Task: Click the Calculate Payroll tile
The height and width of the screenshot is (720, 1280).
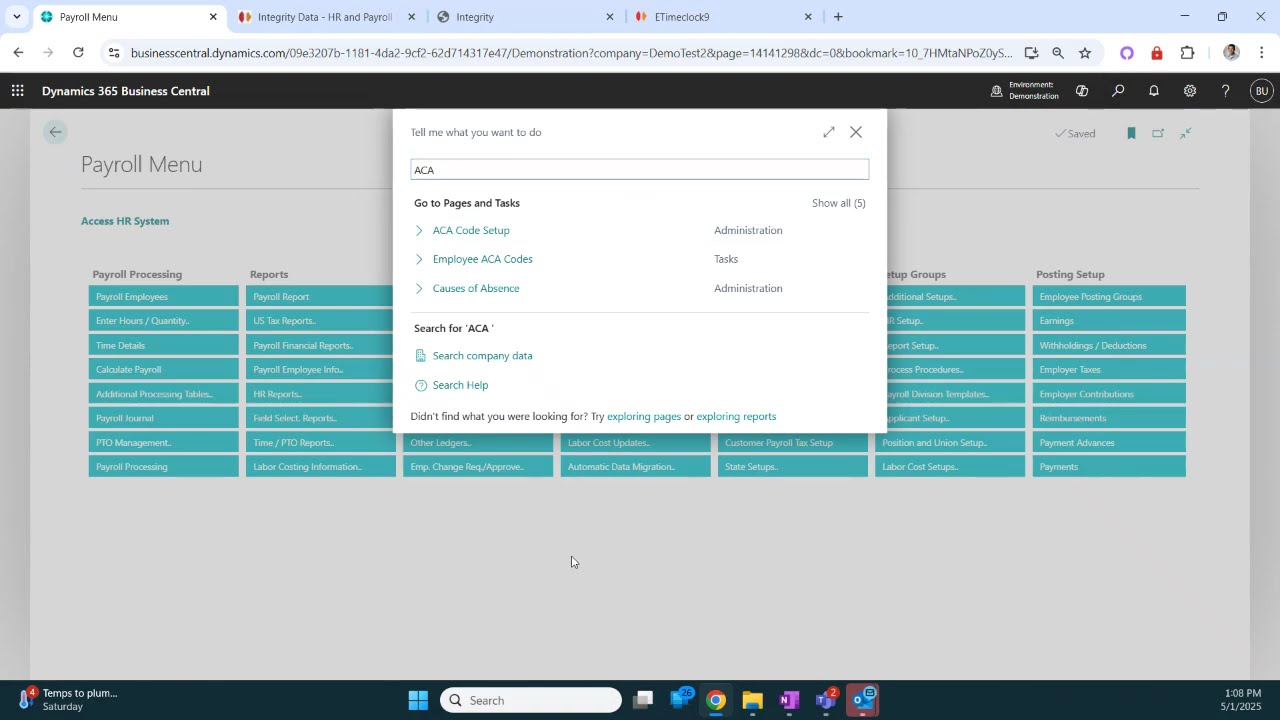Action: (164, 370)
